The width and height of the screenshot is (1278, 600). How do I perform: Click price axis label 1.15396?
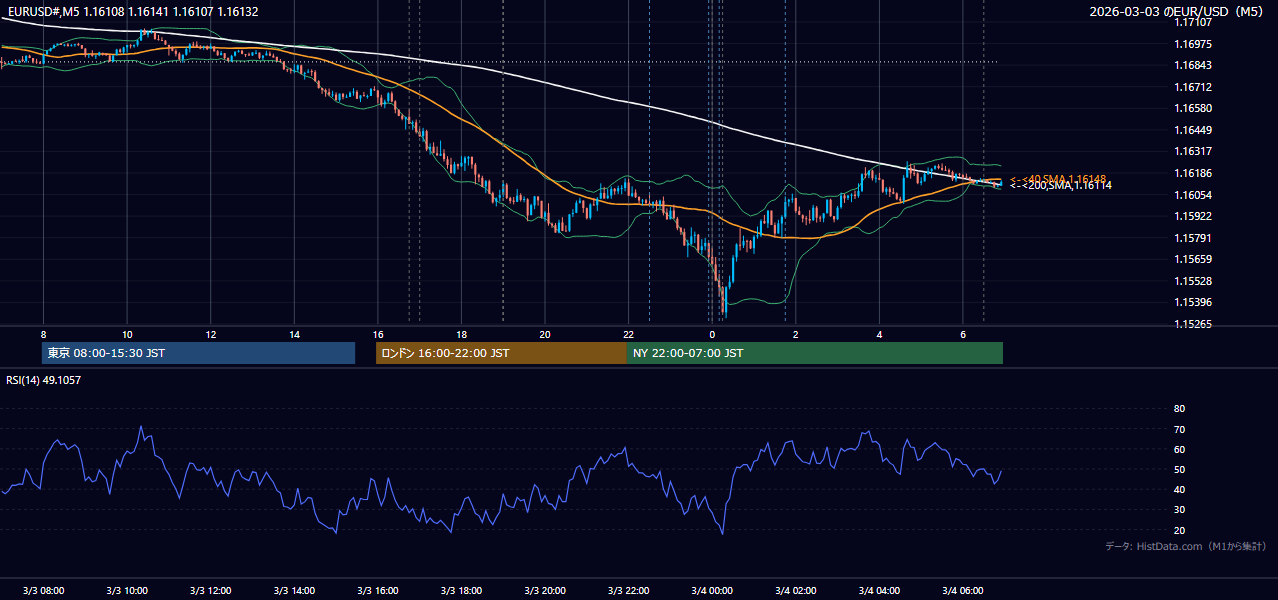(x=1193, y=302)
